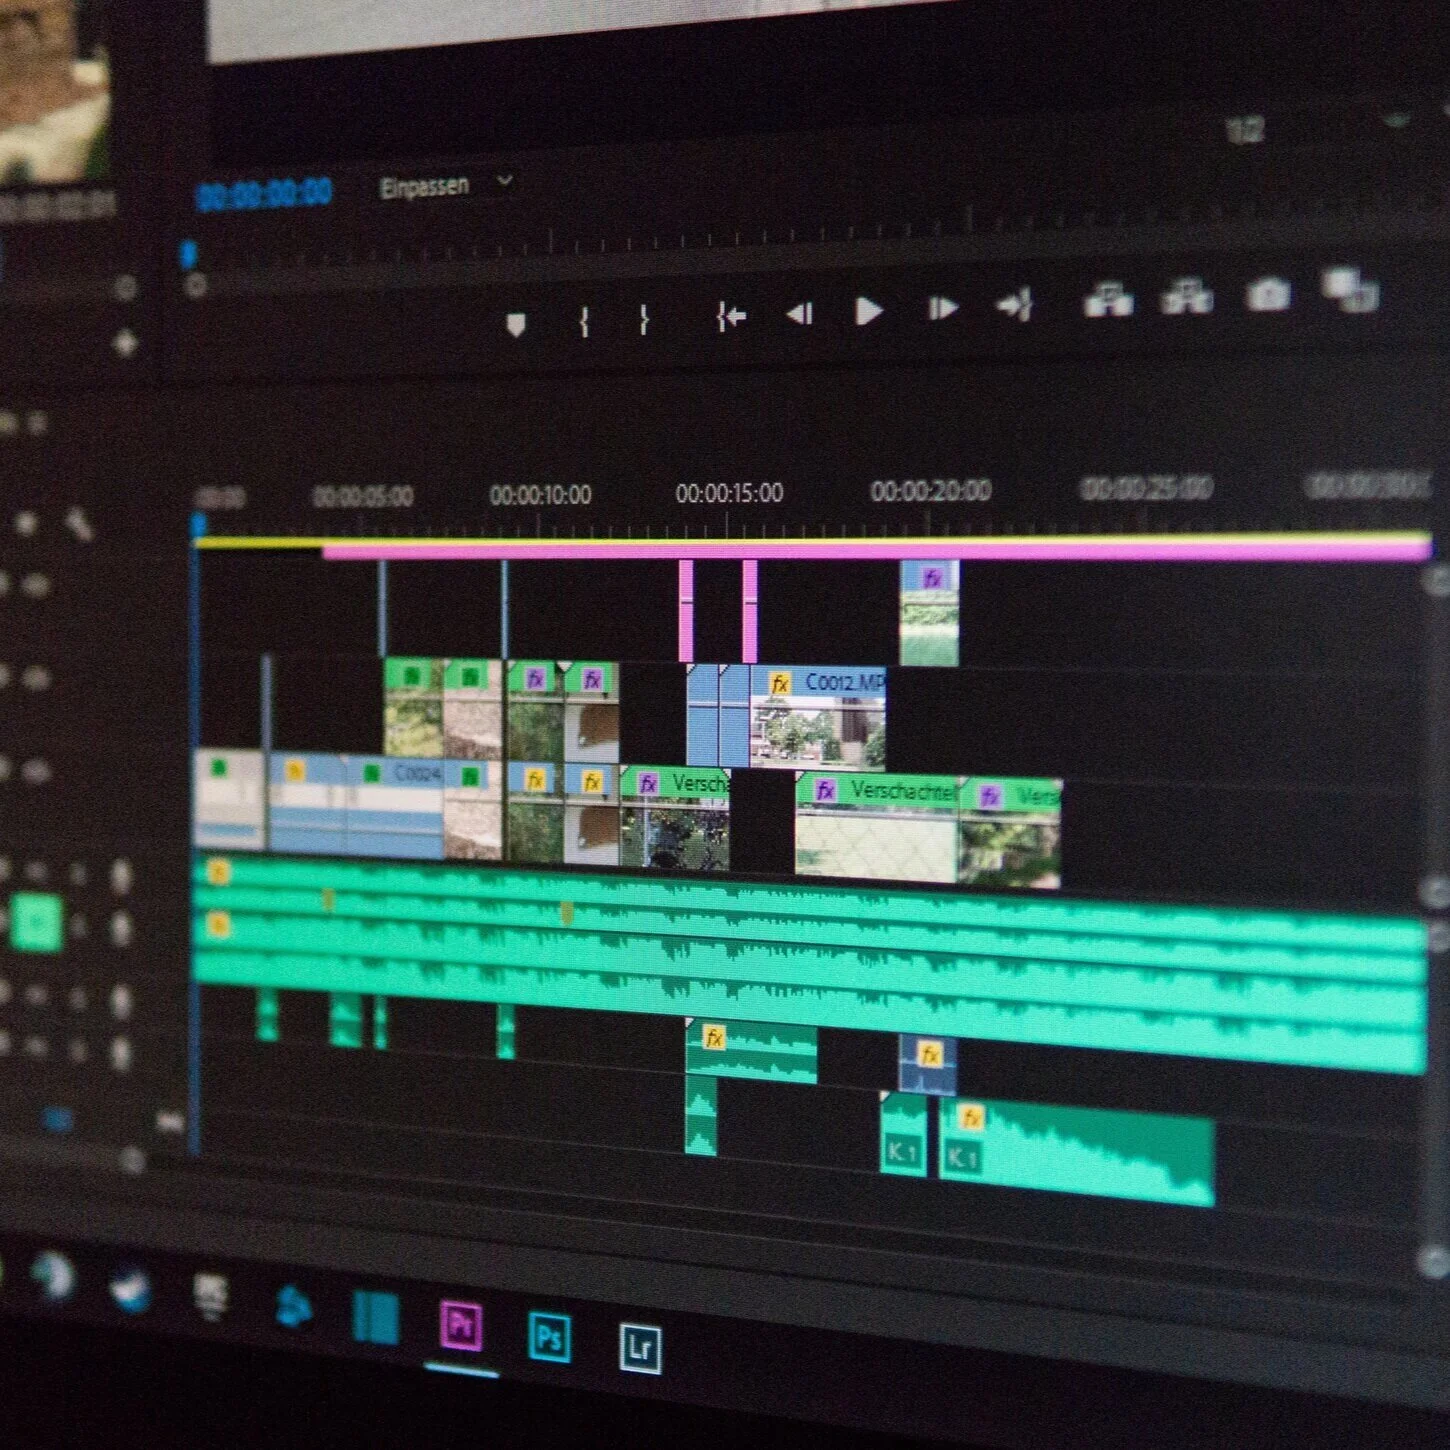The image size is (1450, 1450).
Task: Click the video tracks vertical scroll handle
Action: [1437, 581]
